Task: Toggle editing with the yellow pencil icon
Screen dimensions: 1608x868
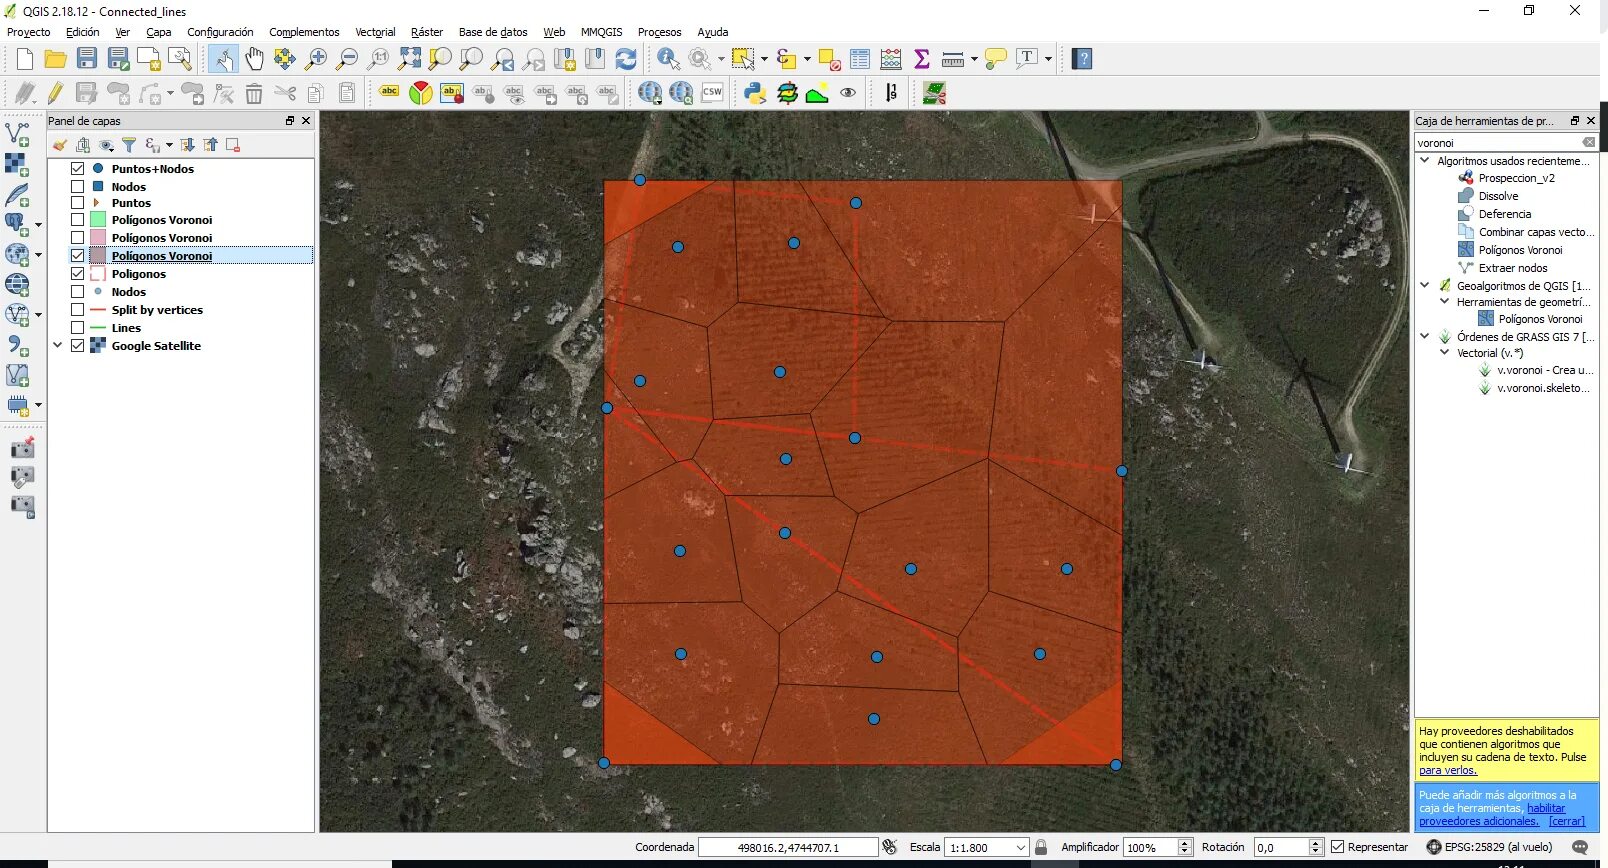Action: tap(56, 93)
